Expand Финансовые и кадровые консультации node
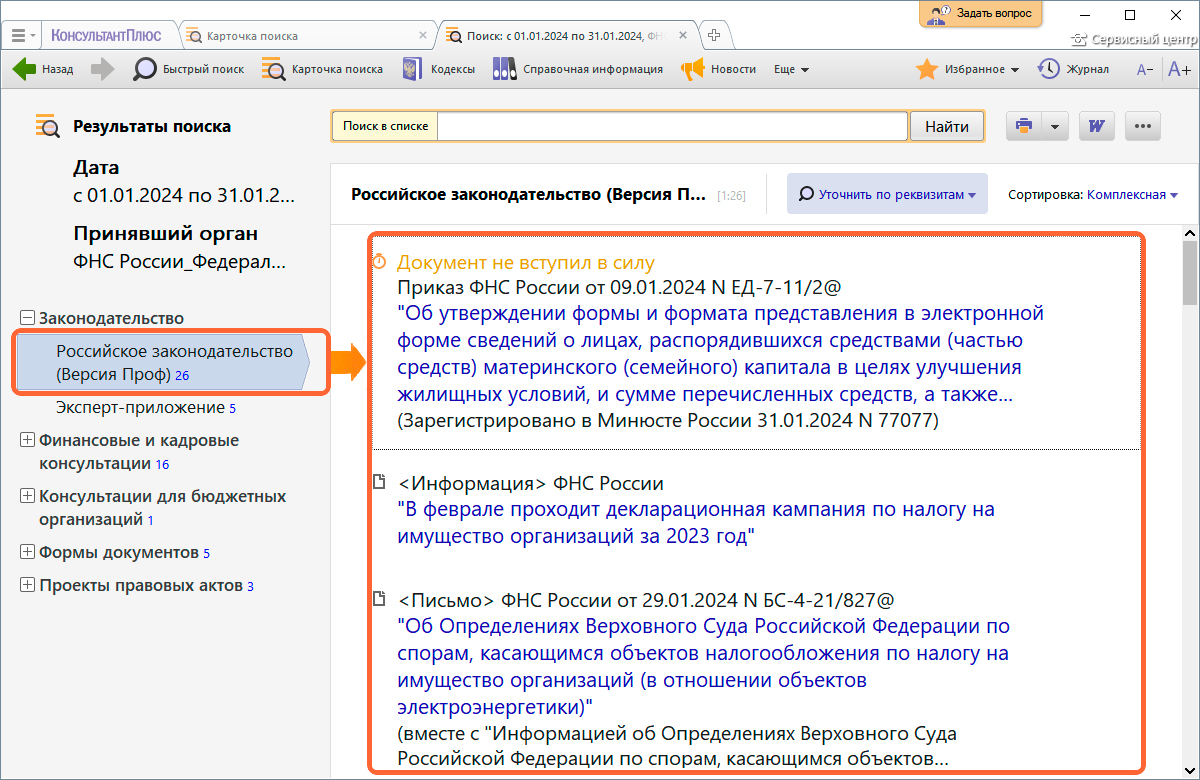This screenshot has height=780, width=1200. tap(28, 440)
